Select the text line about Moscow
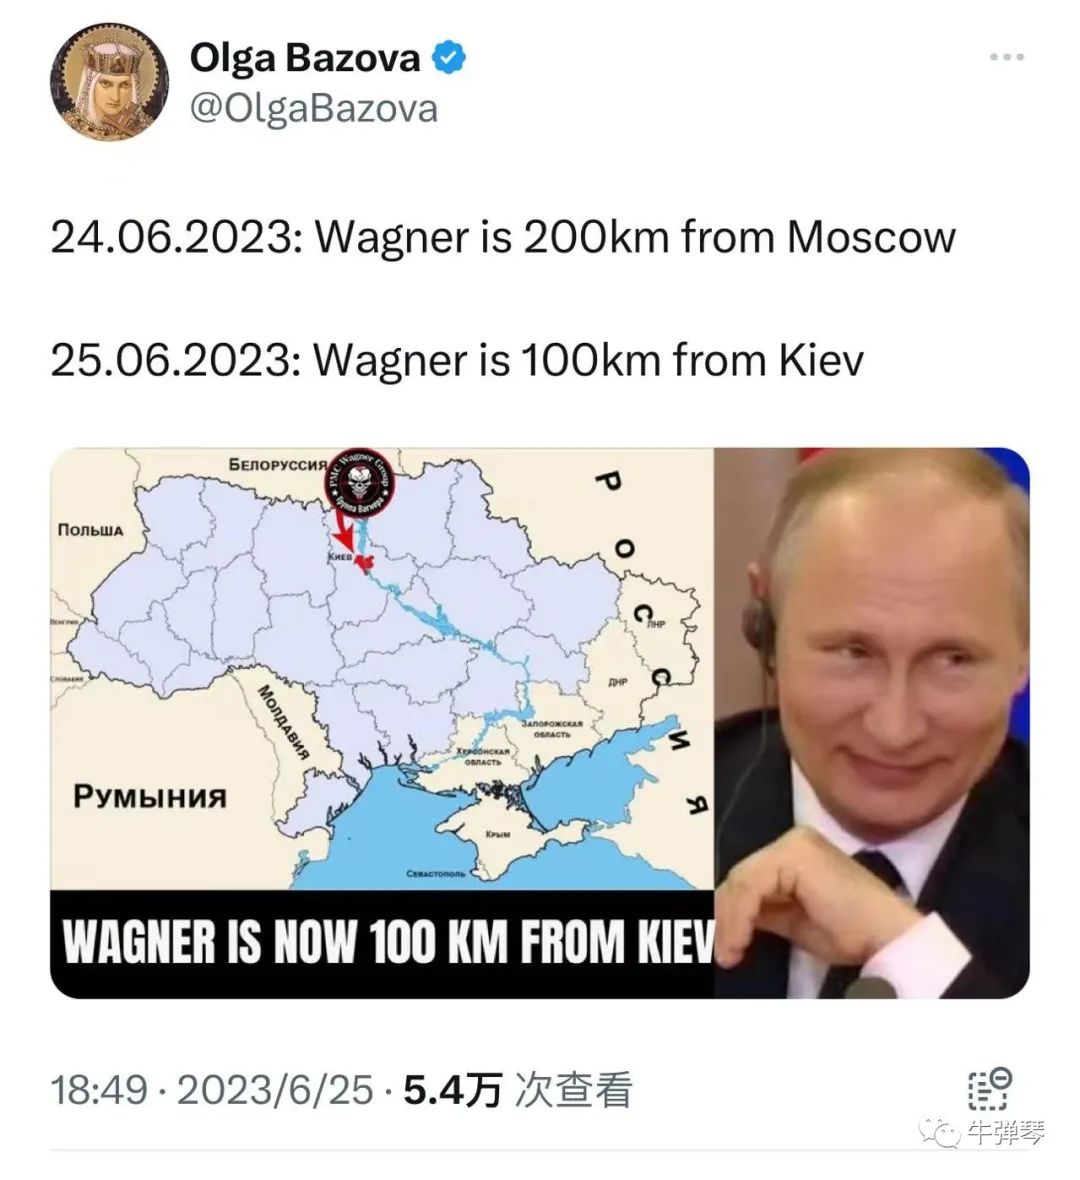 coord(503,237)
